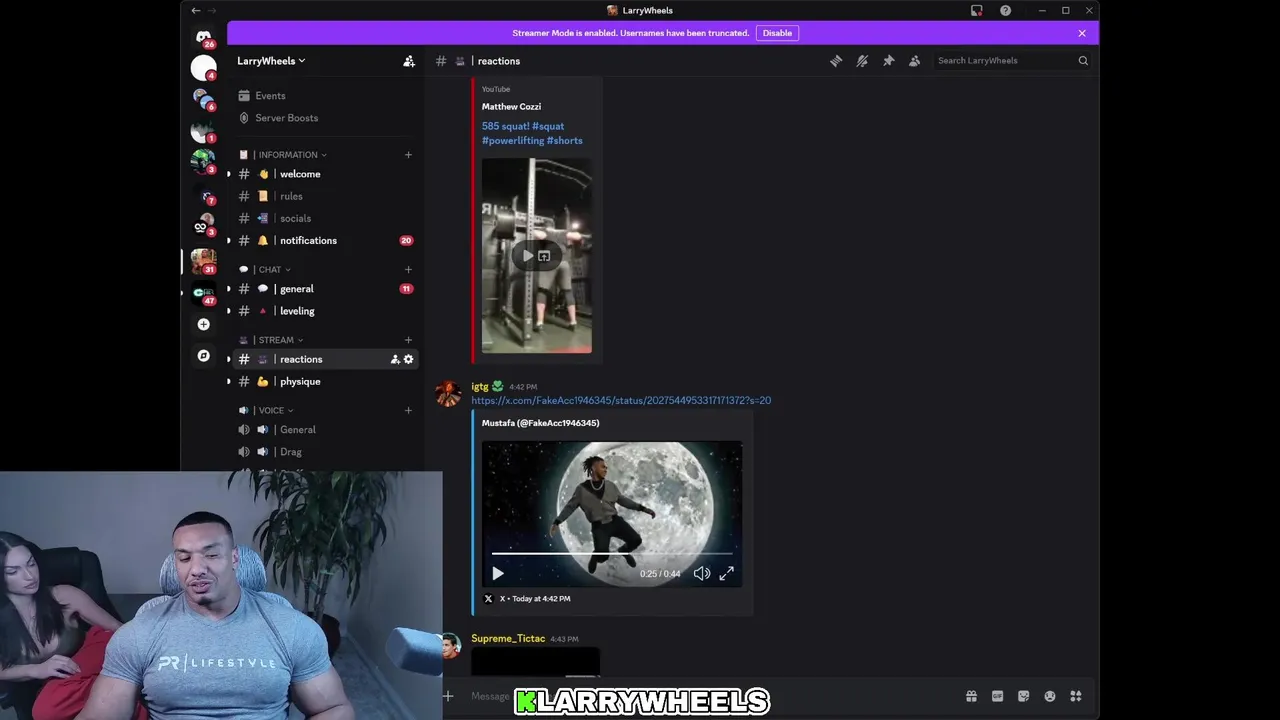Open reactions channel settings gear
The height and width of the screenshot is (720, 1280).
[x=408, y=359]
